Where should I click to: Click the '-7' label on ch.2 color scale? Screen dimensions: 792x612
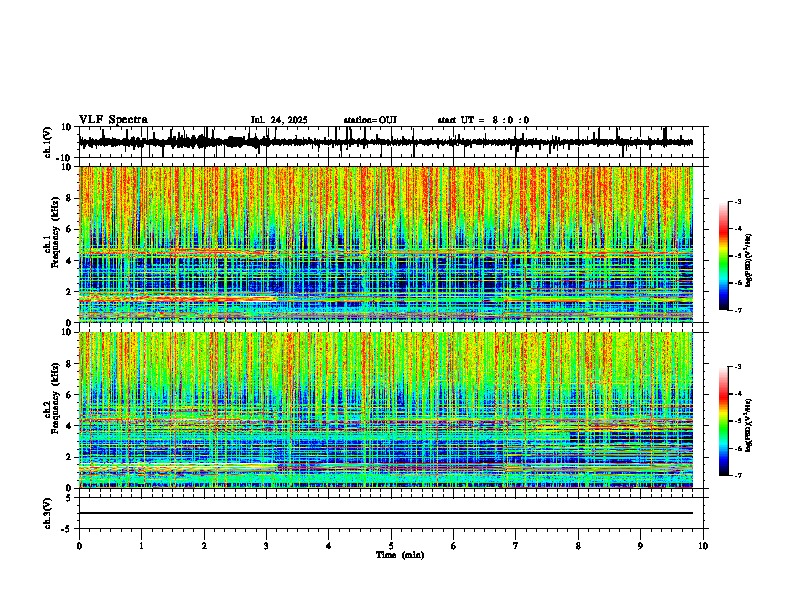click(x=738, y=476)
